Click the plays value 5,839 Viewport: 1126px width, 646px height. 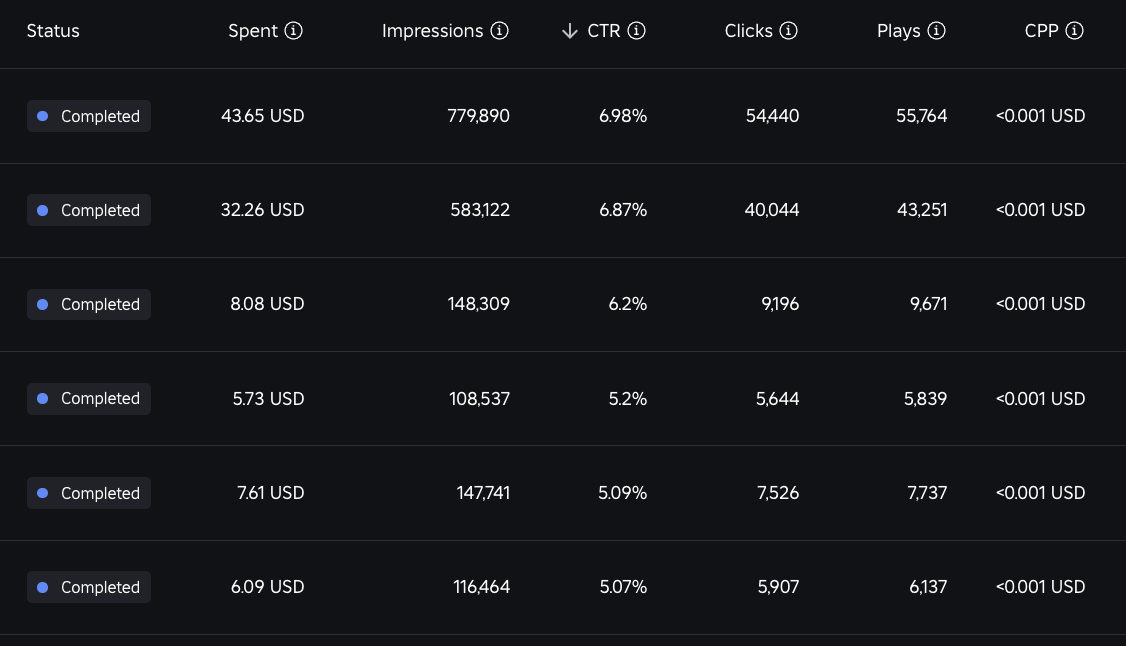point(926,398)
